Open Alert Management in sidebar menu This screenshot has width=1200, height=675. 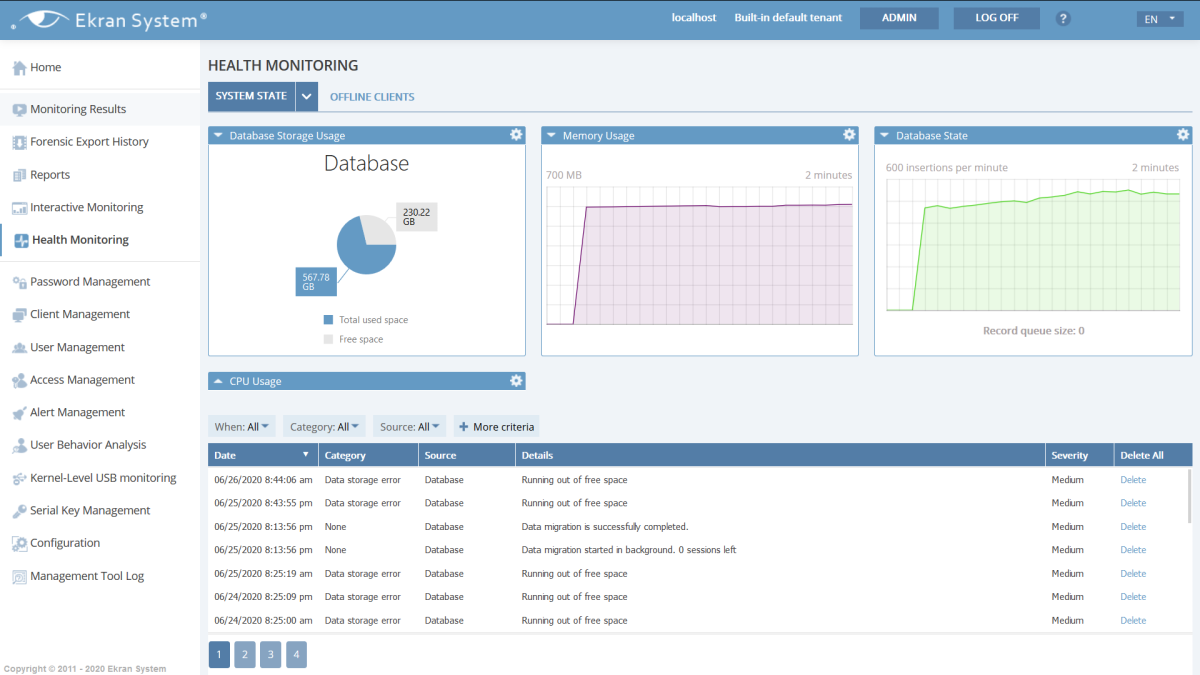click(77, 412)
